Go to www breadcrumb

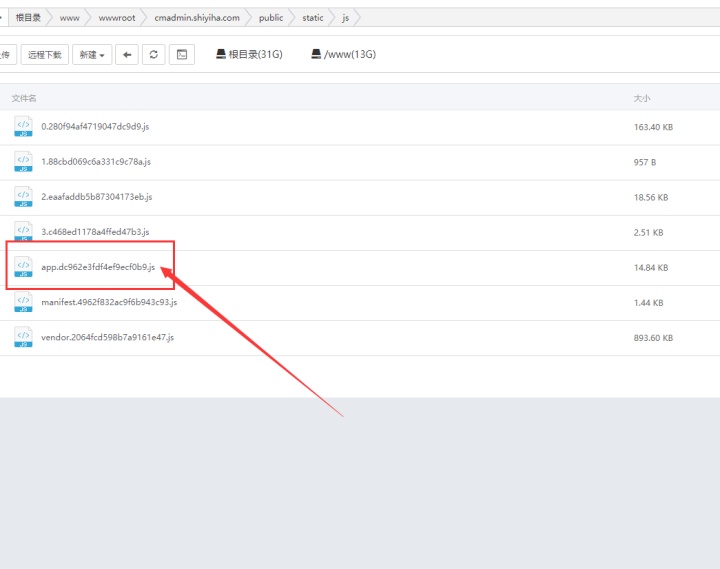(70, 18)
